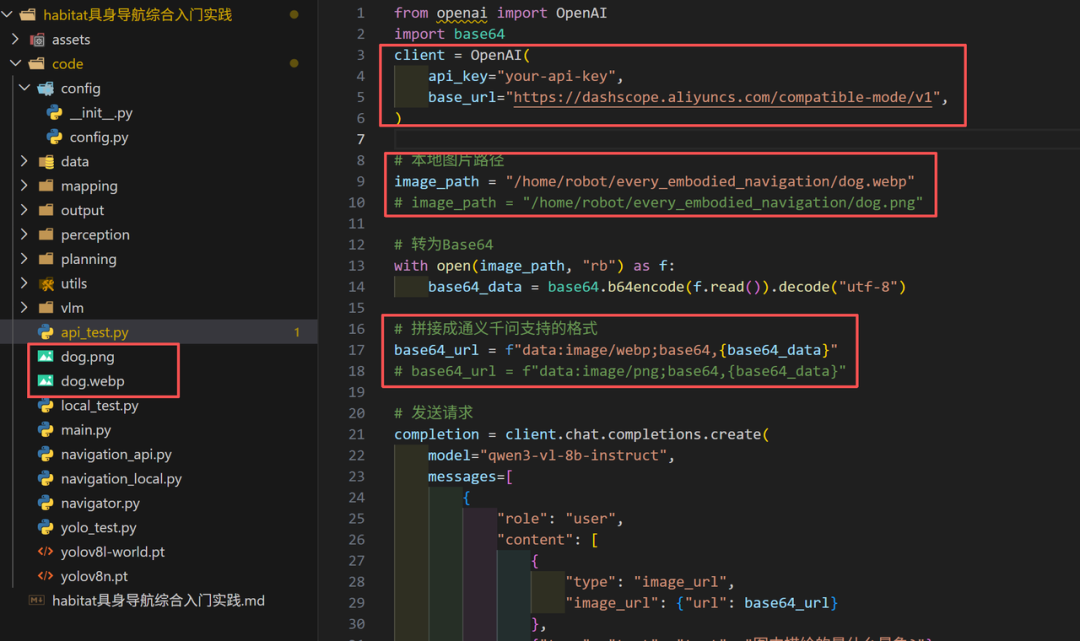Expand the perception folder

tap(25, 235)
